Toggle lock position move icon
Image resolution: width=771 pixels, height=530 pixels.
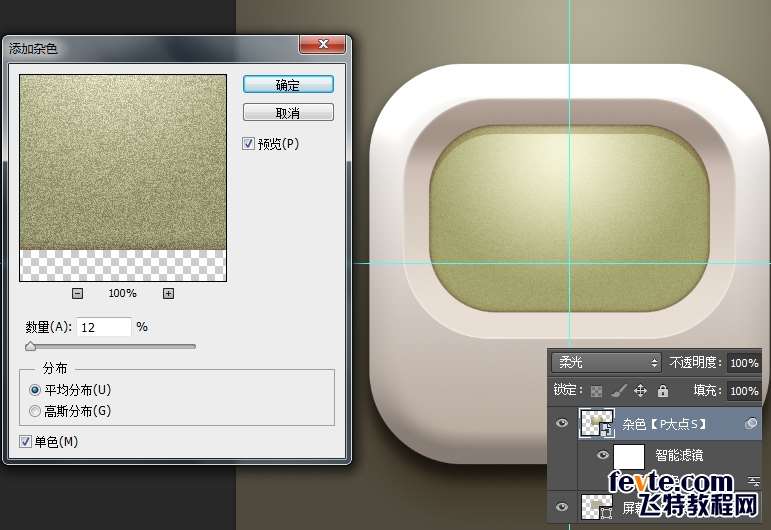(640, 391)
